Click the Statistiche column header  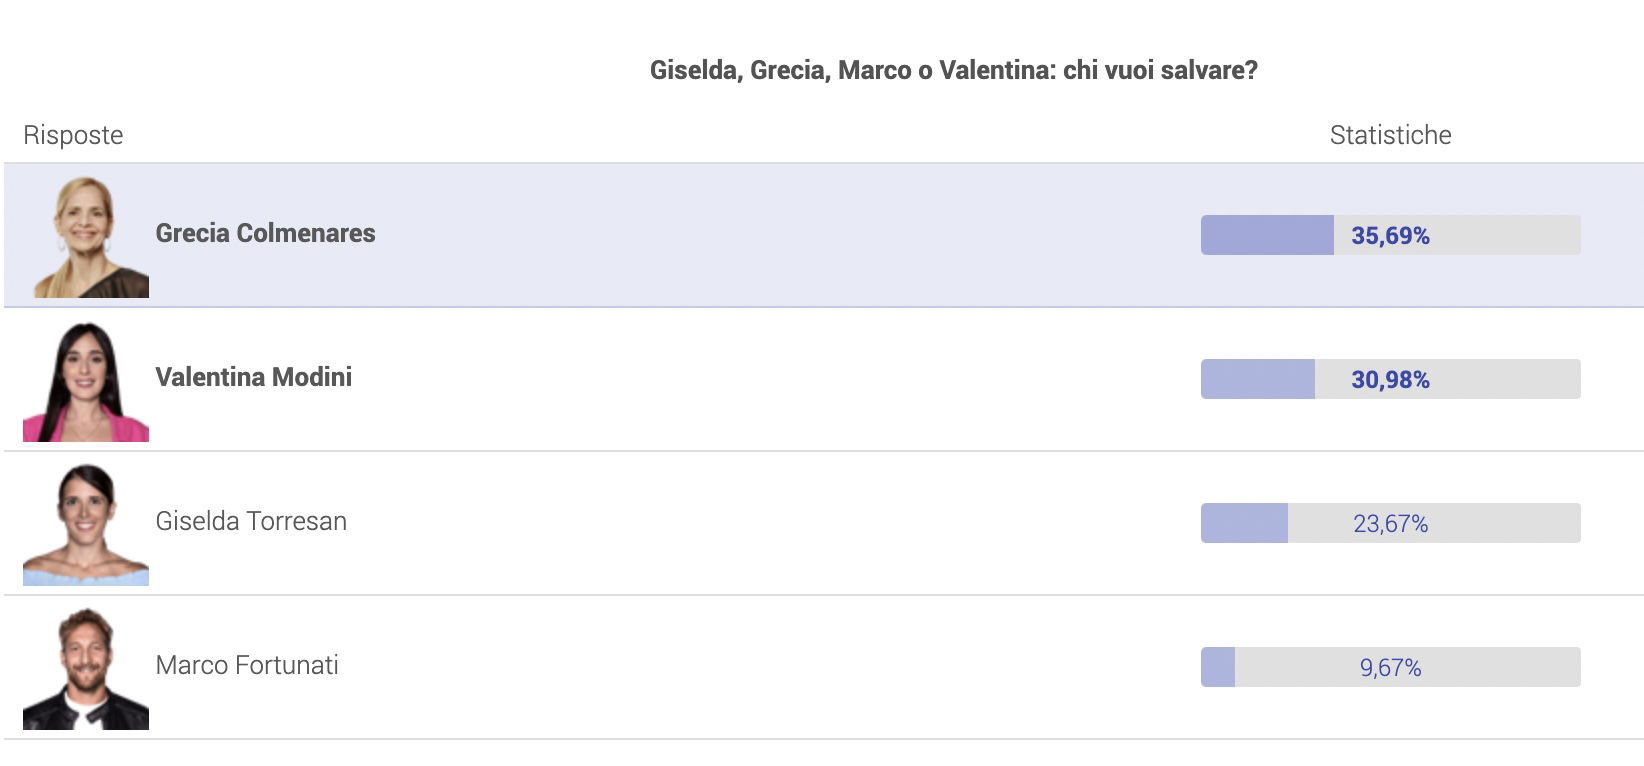1390,135
